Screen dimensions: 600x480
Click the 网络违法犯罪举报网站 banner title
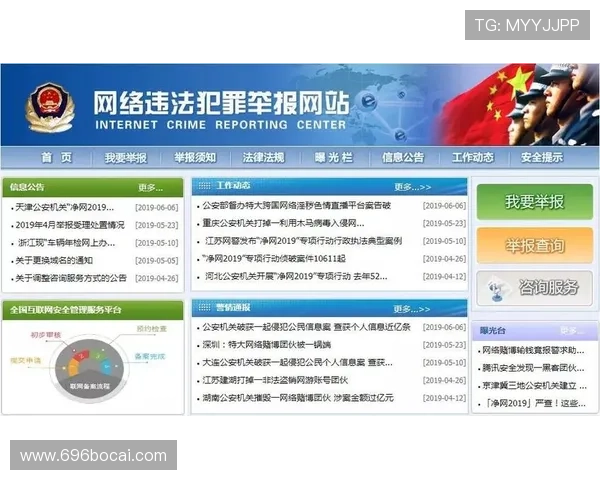click(x=222, y=103)
